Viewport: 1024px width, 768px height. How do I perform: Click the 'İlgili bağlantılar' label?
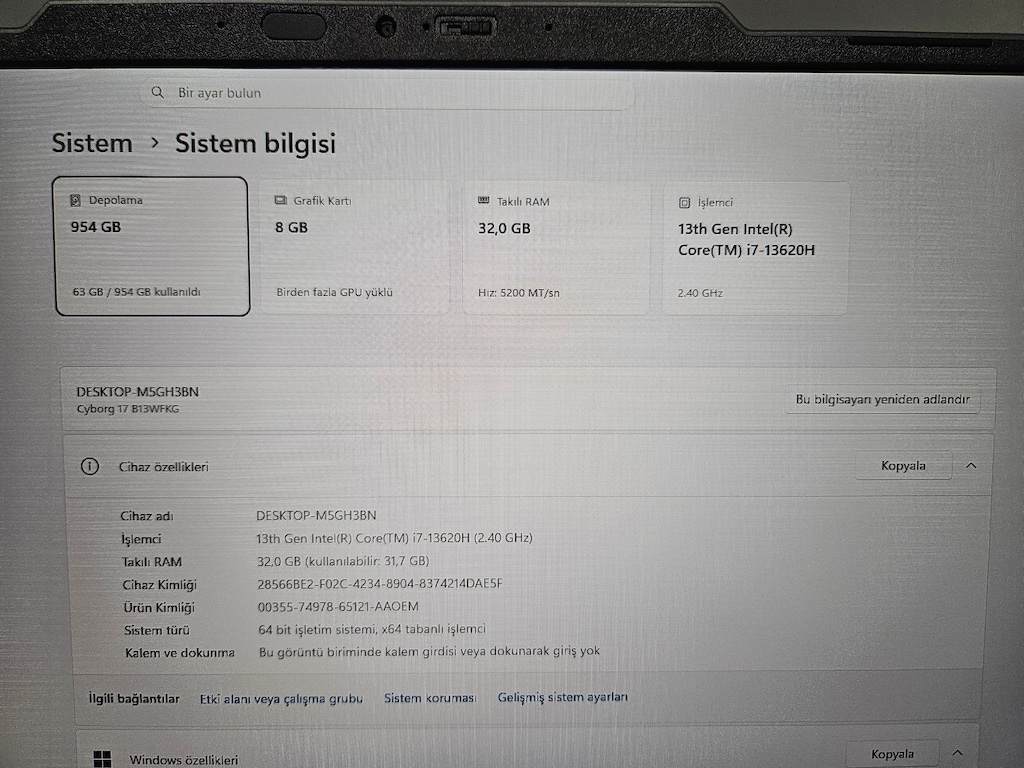(x=134, y=699)
